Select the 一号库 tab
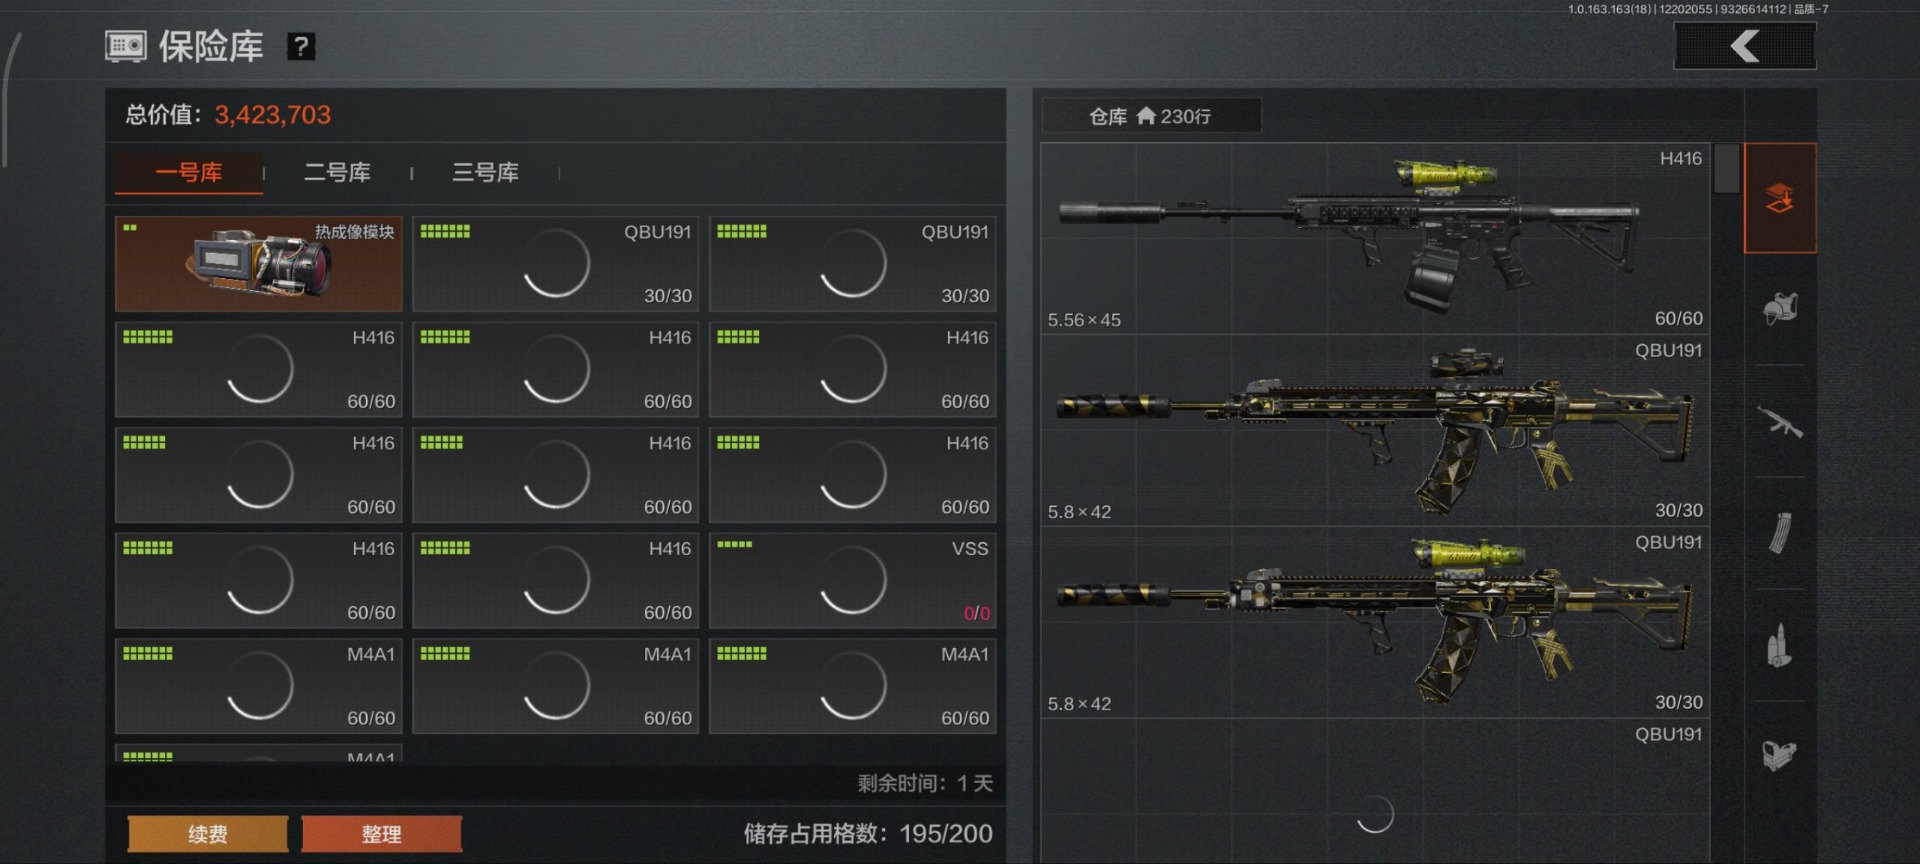 (189, 172)
